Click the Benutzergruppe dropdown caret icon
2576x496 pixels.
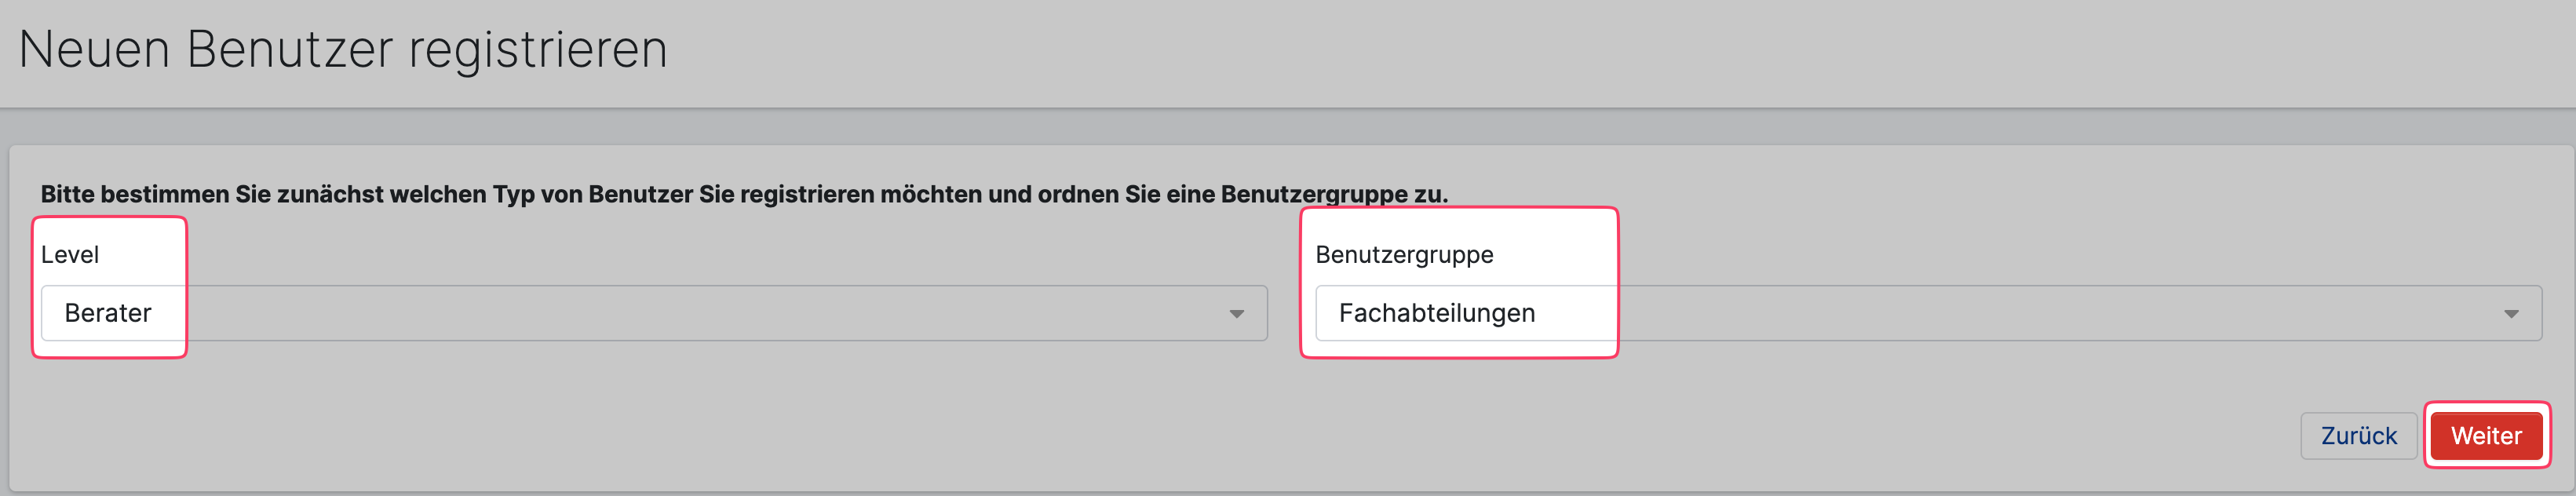point(2510,314)
